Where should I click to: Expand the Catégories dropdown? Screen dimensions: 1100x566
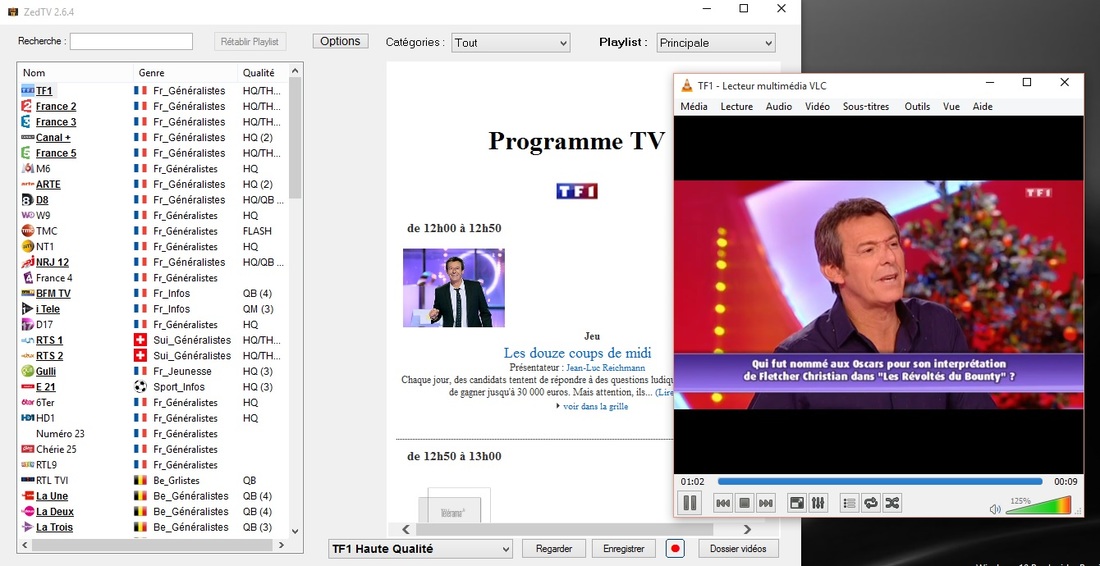(x=511, y=43)
